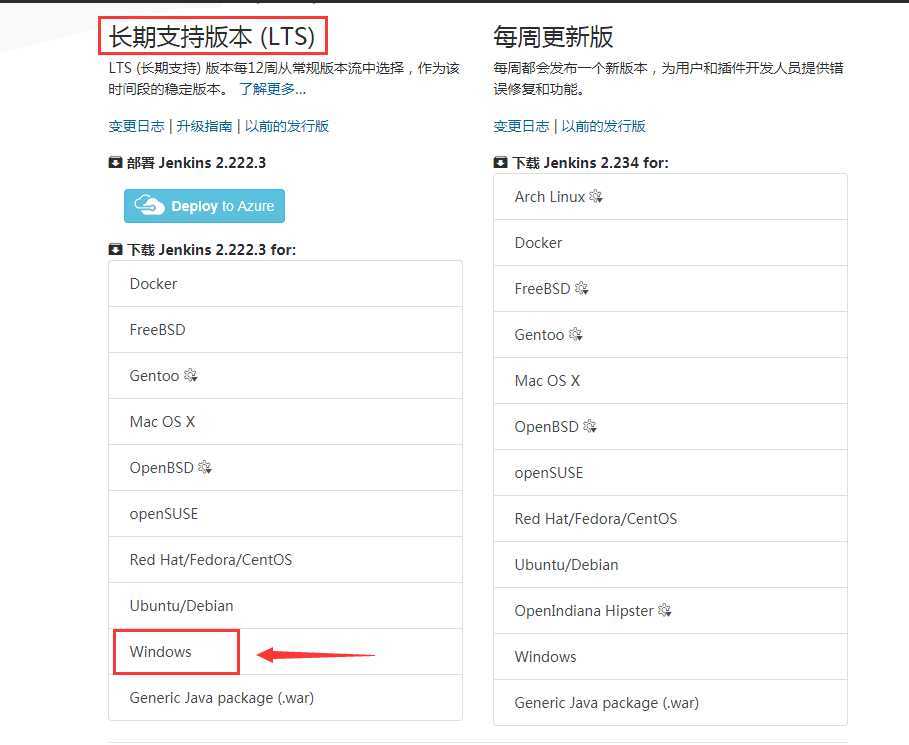Click gear icon next to Arch Linux

tap(596, 196)
